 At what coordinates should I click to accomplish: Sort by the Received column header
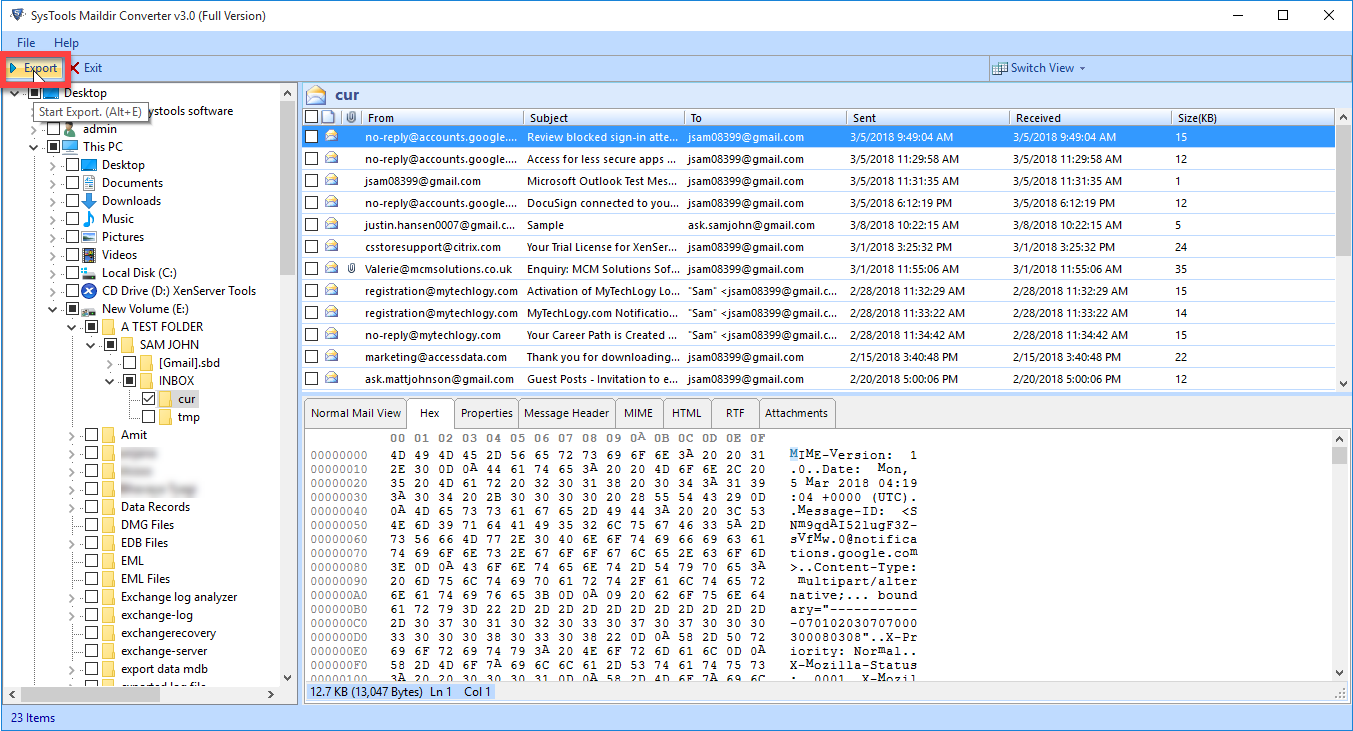(x=1090, y=118)
